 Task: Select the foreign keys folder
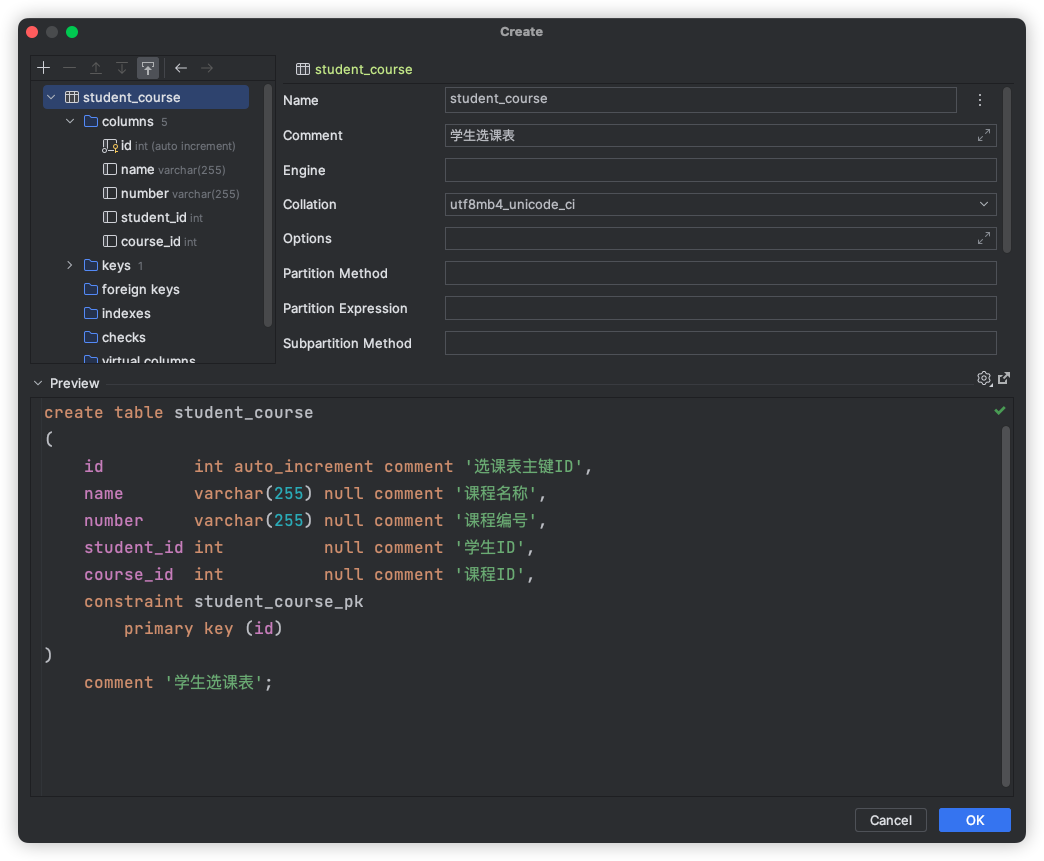click(140, 289)
